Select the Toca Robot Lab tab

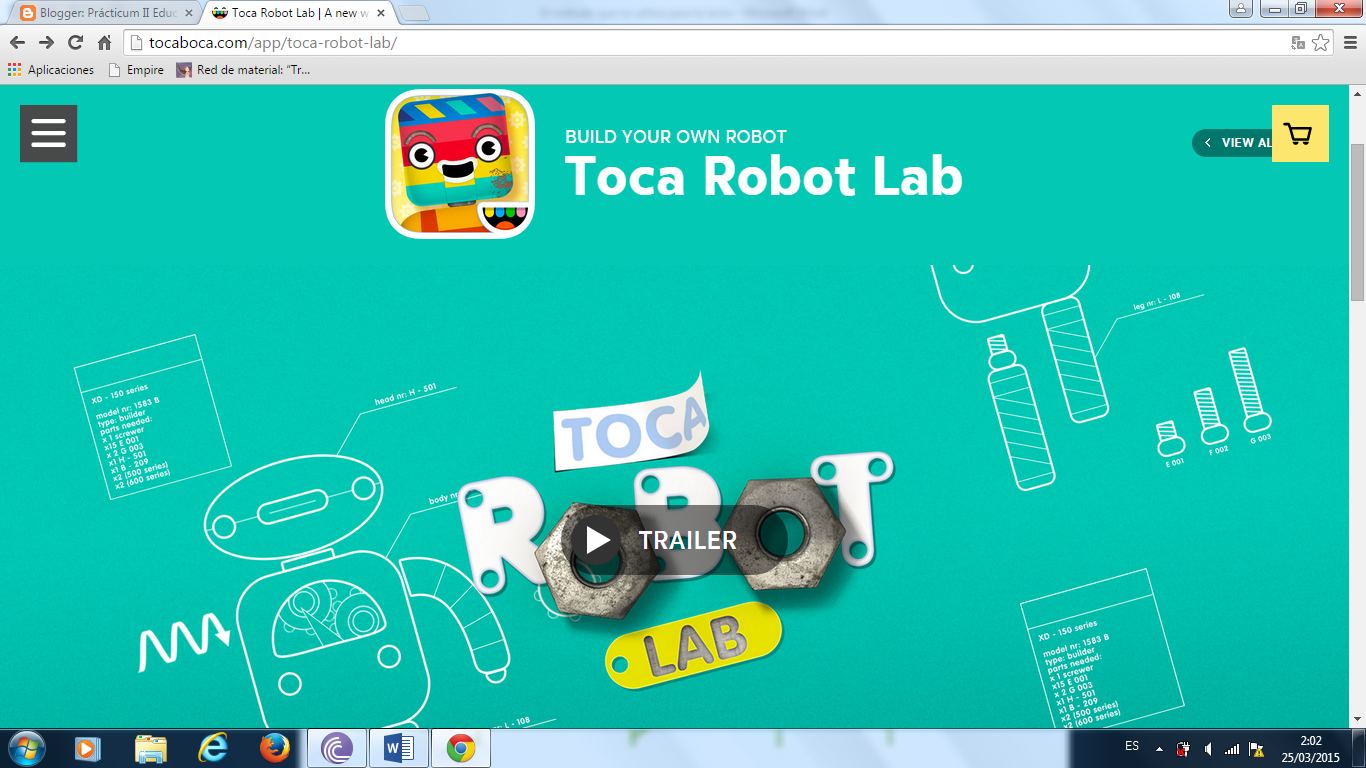(x=296, y=13)
